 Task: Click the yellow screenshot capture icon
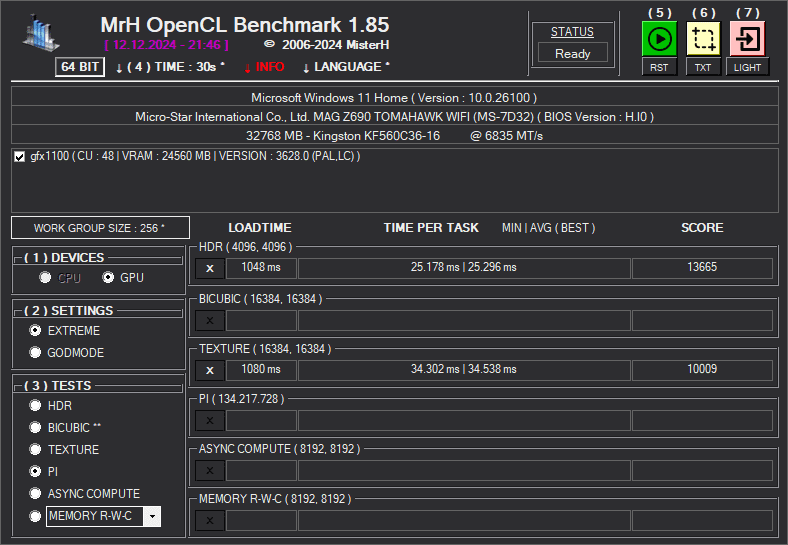point(703,39)
